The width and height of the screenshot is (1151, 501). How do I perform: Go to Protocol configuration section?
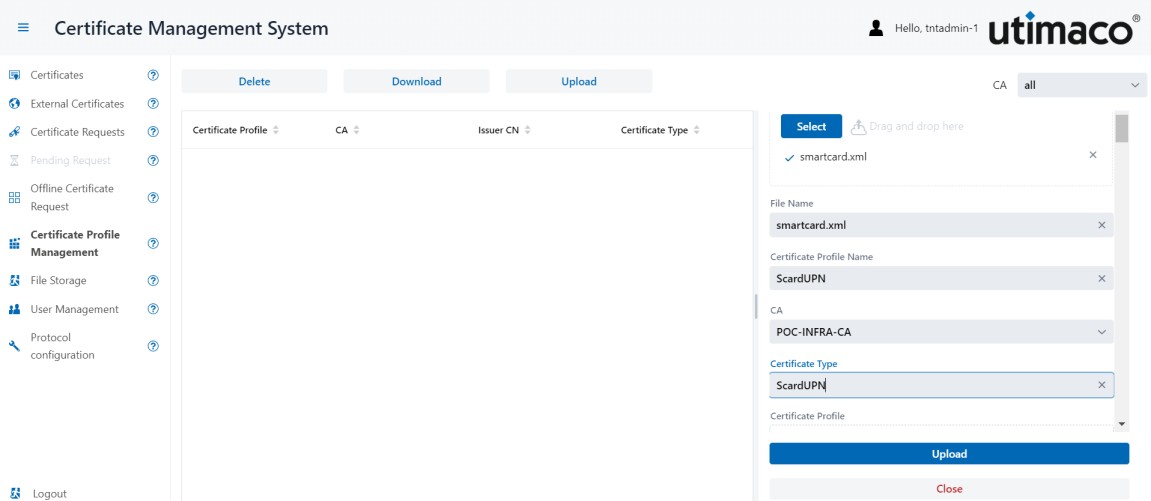[62, 346]
